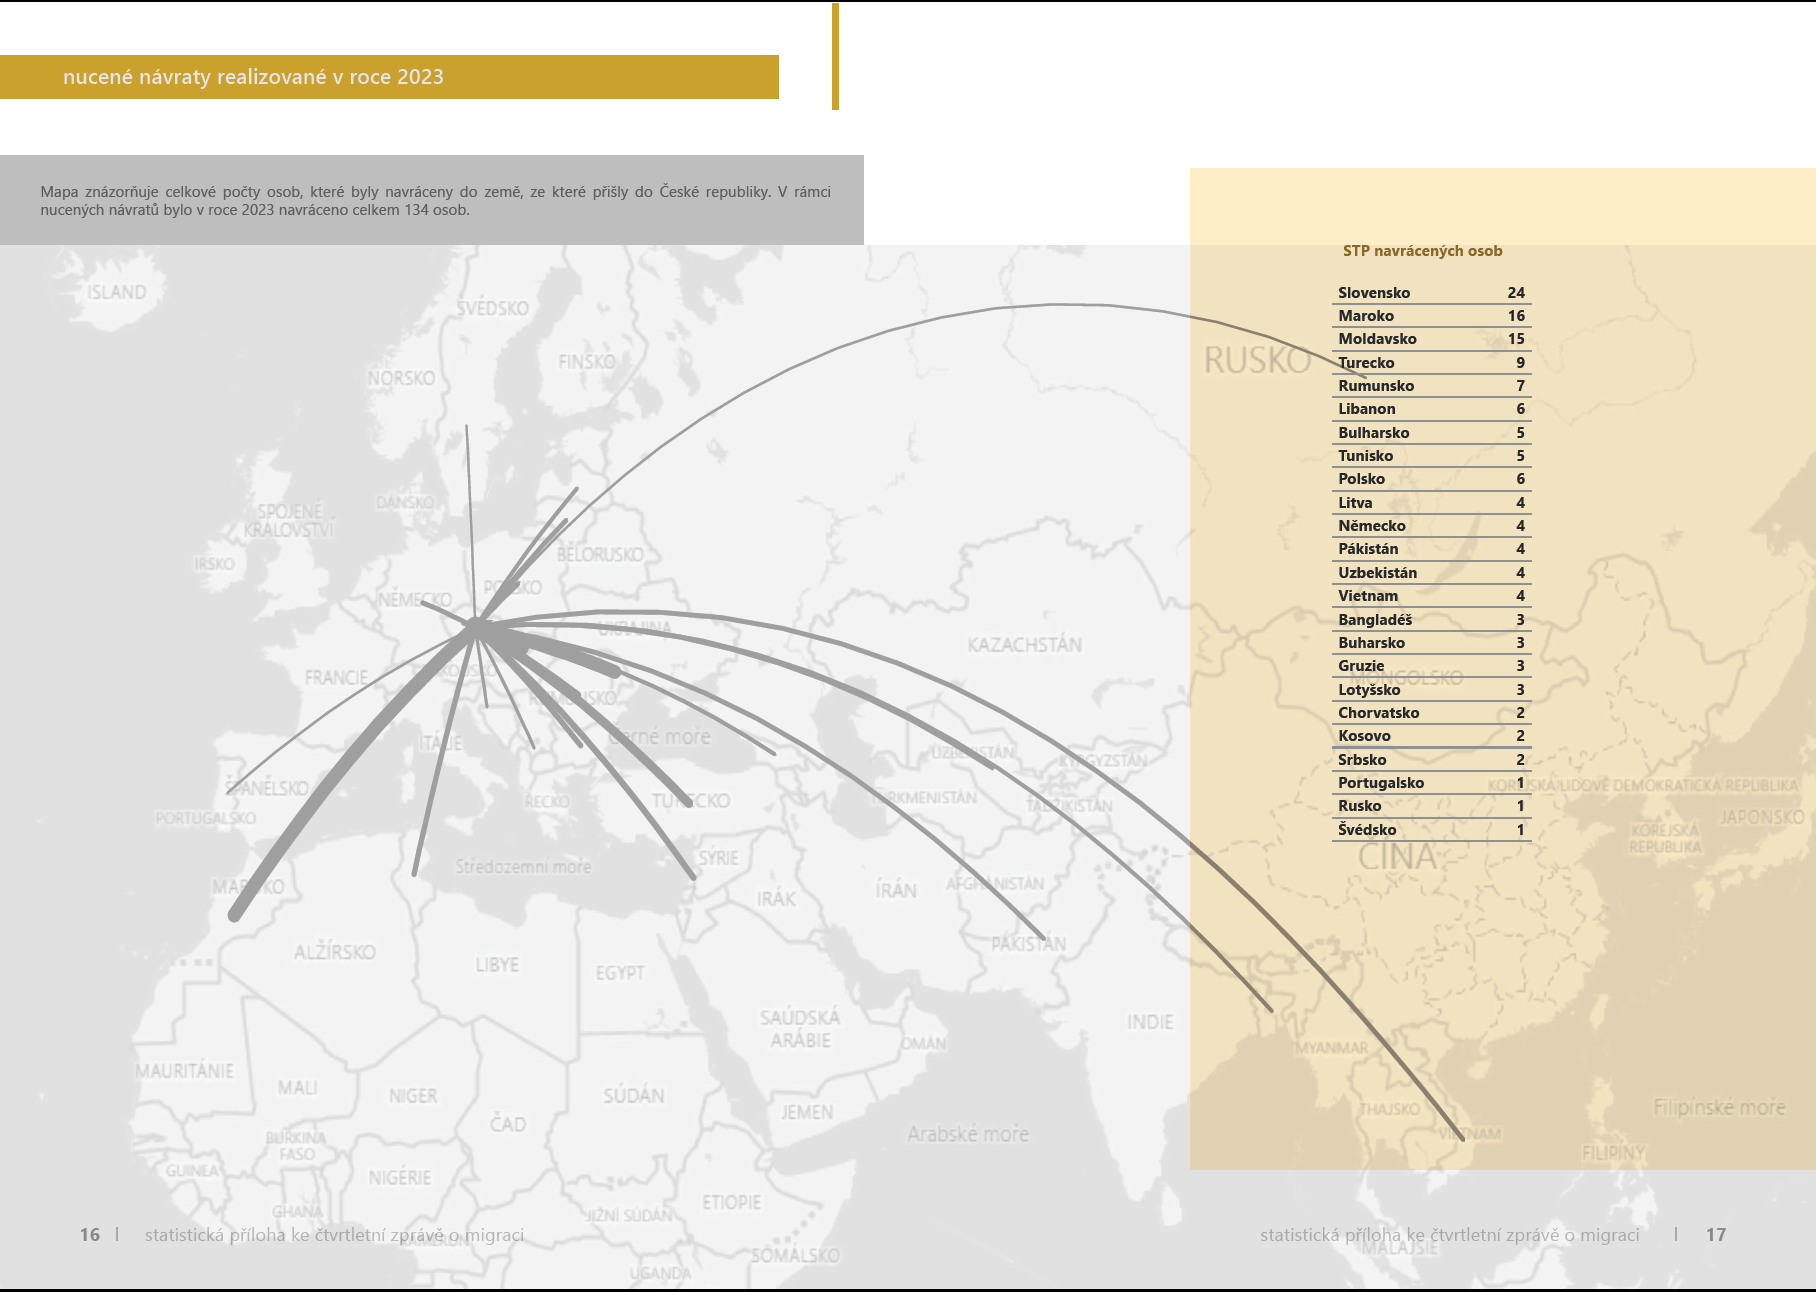Image resolution: width=1816 pixels, height=1292 pixels.
Task: Select the Slovensko row in the table
Action: tap(1430, 293)
